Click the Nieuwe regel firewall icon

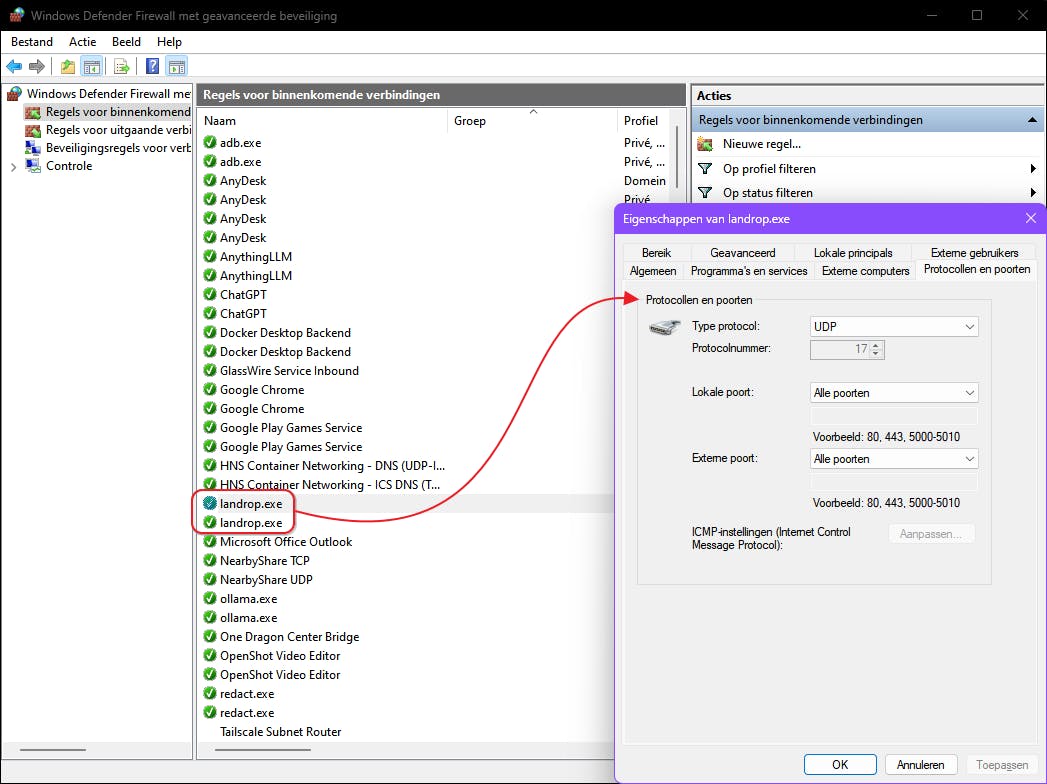705,144
